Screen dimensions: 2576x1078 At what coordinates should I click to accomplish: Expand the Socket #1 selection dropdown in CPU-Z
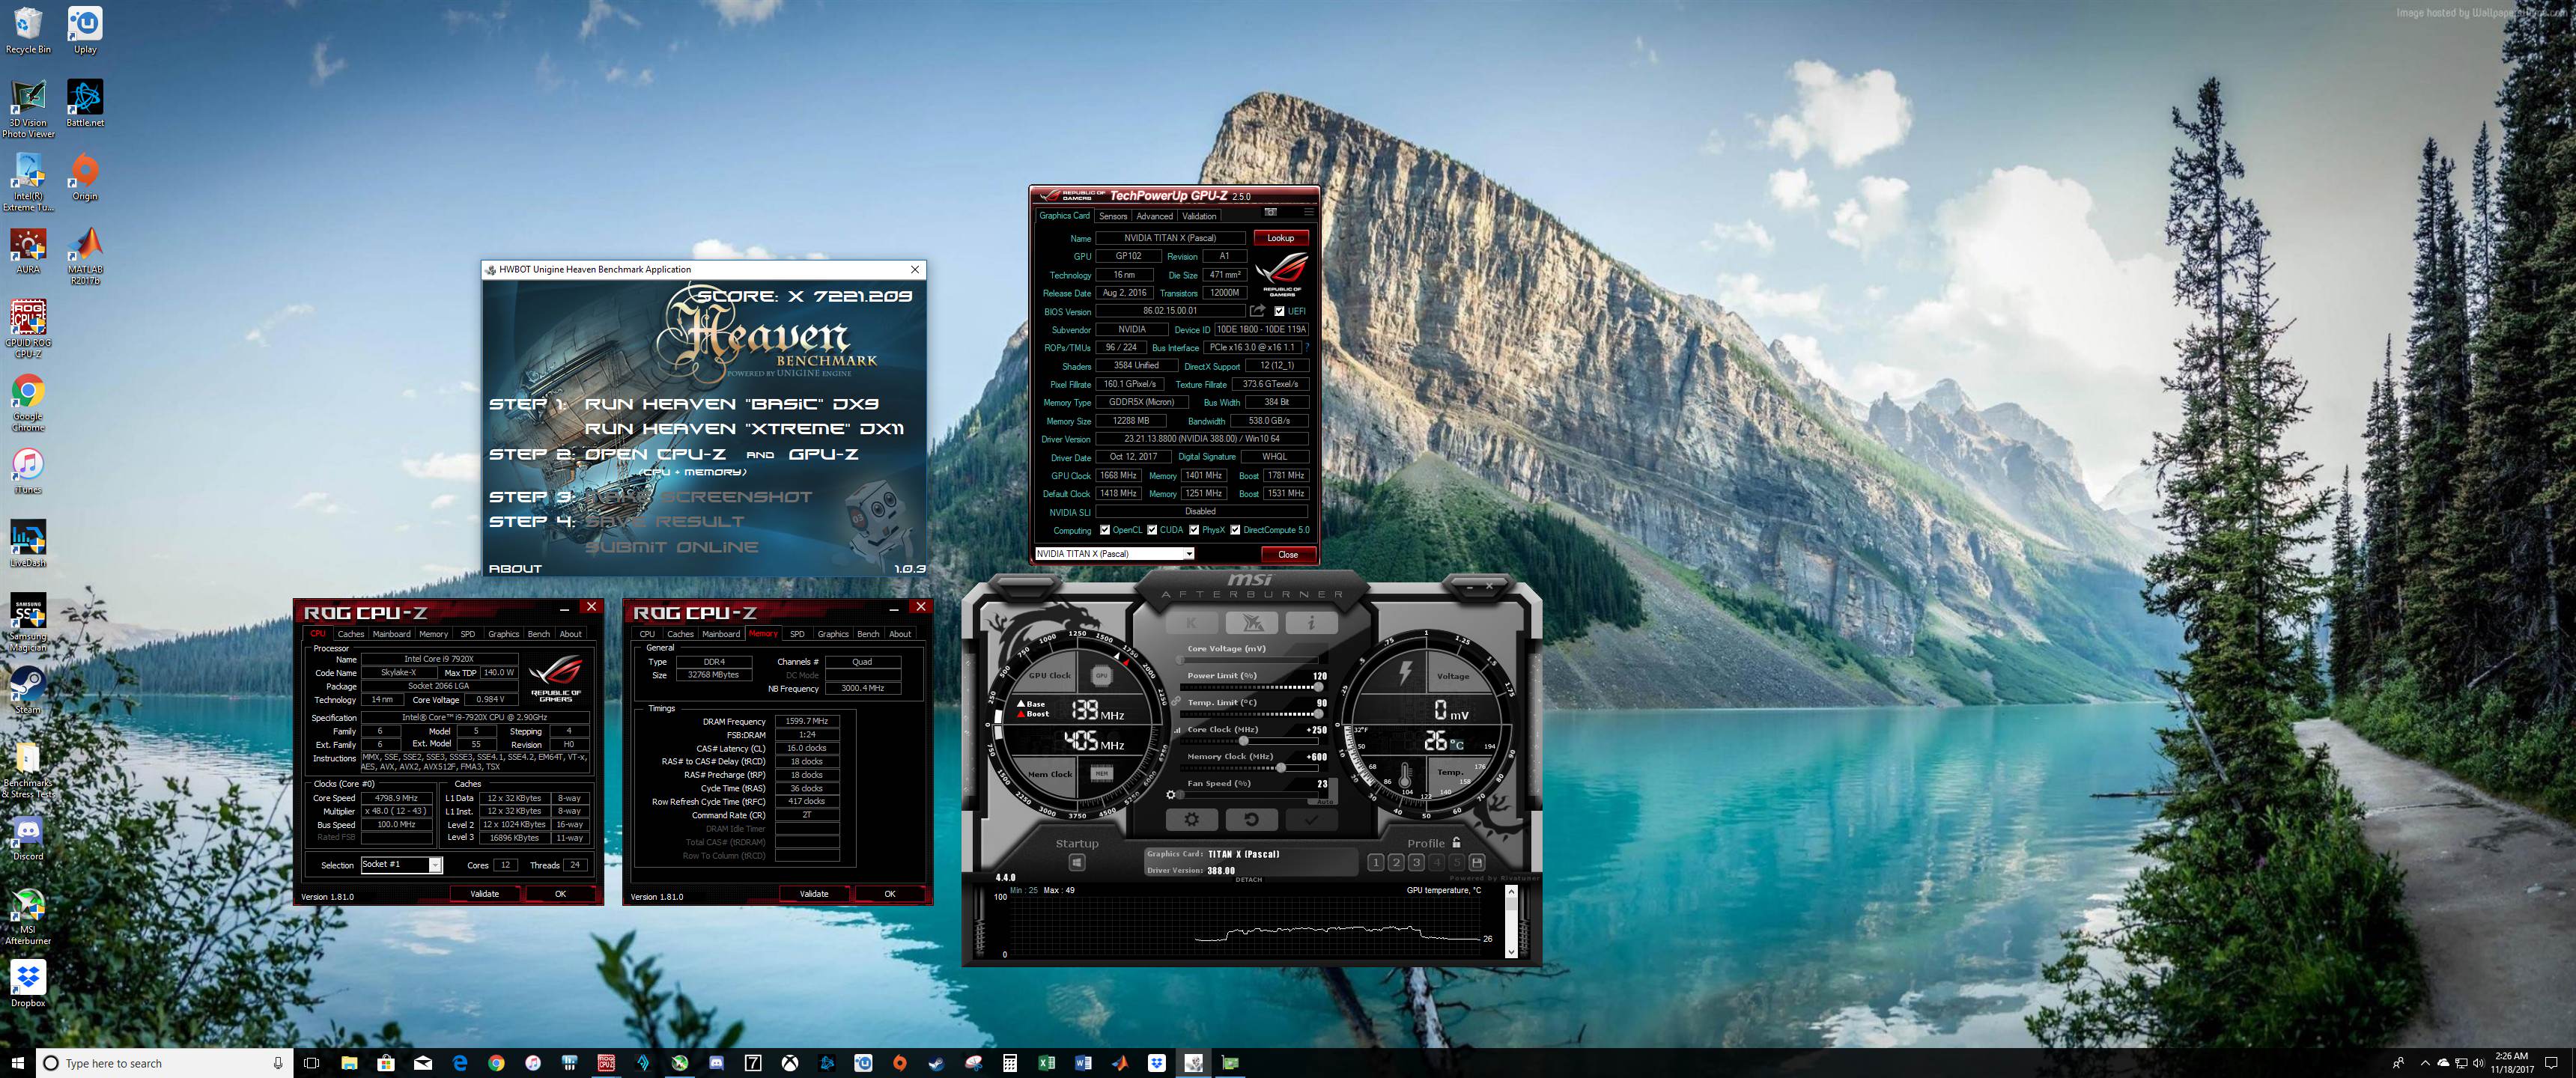tap(435, 865)
